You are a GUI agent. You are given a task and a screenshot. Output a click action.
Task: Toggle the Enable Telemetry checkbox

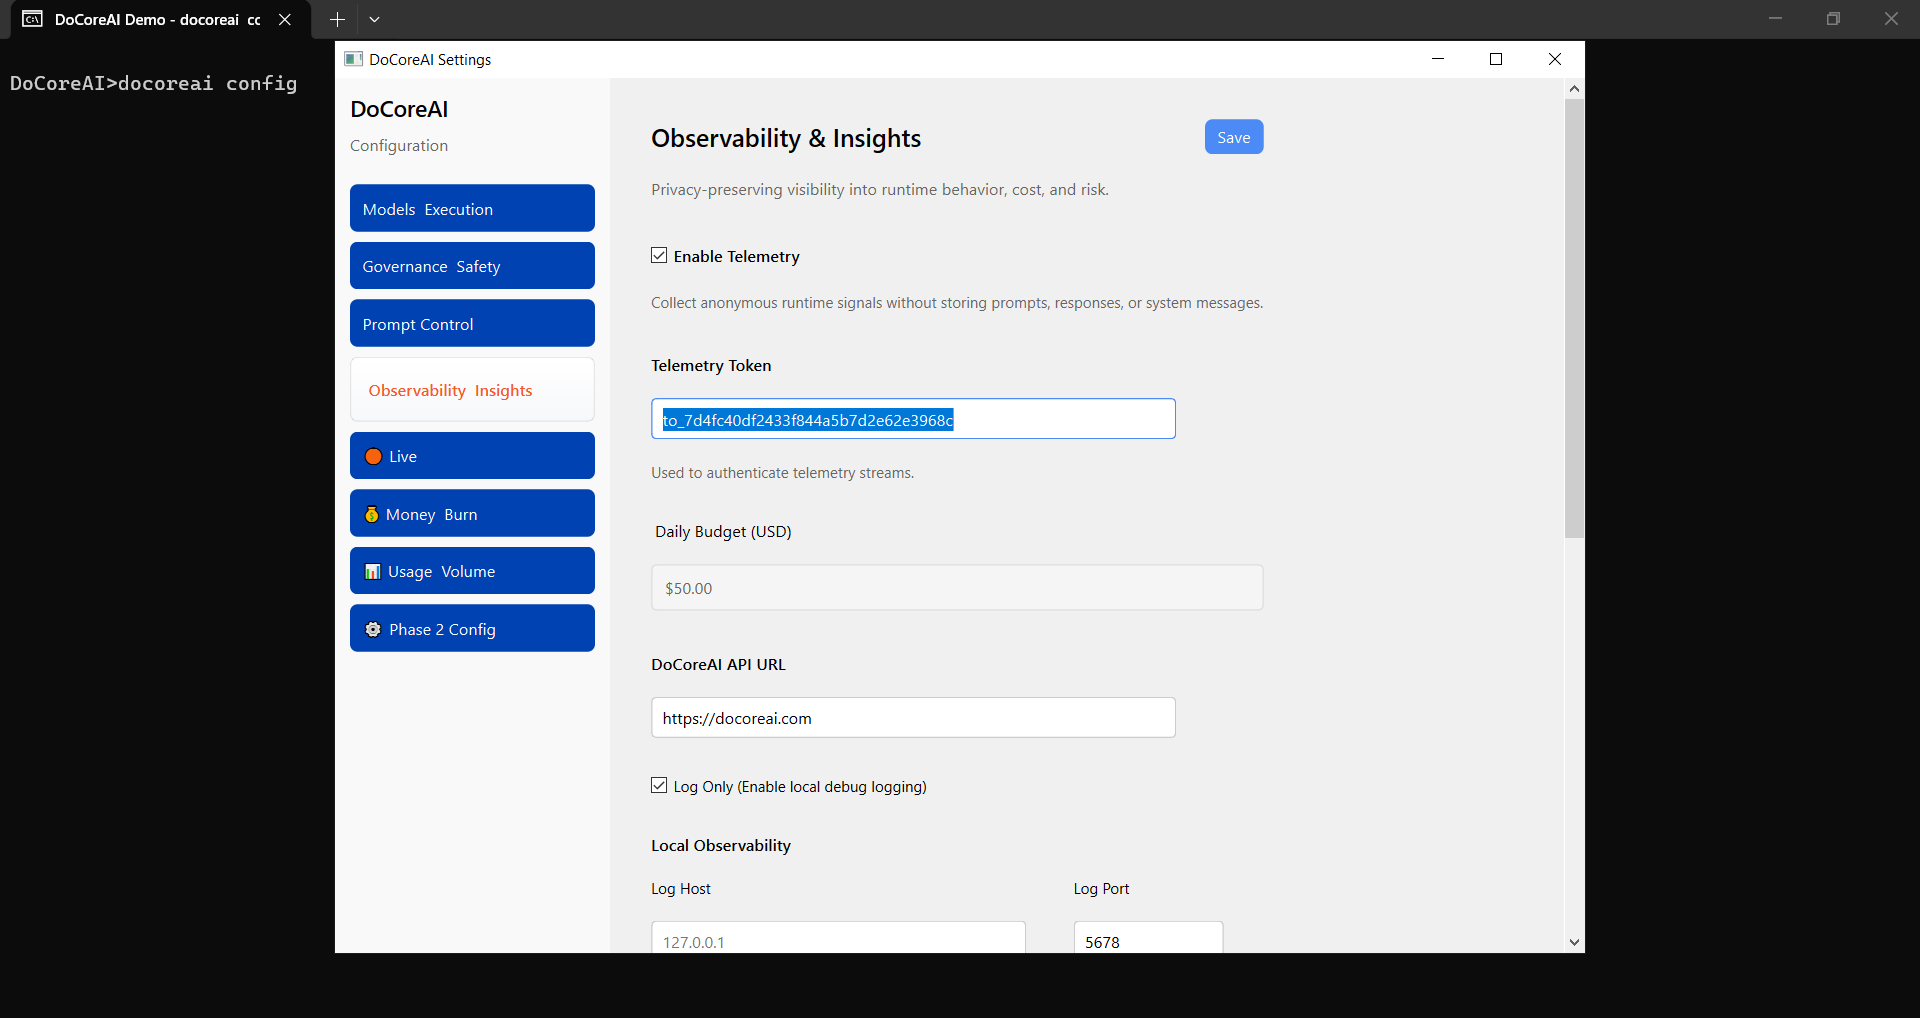659,256
